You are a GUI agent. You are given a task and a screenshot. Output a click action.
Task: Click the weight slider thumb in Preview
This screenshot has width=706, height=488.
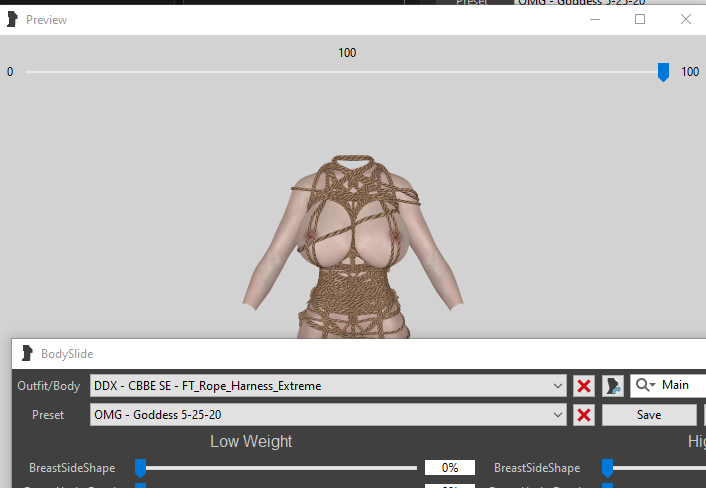tap(663, 72)
